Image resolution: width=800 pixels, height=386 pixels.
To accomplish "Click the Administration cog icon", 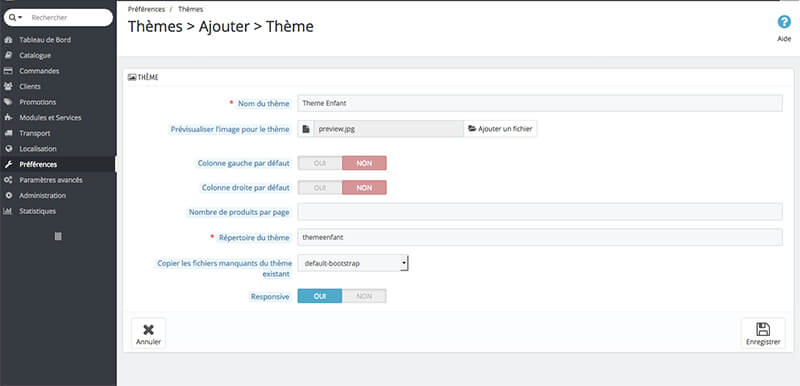I will (x=8, y=196).
